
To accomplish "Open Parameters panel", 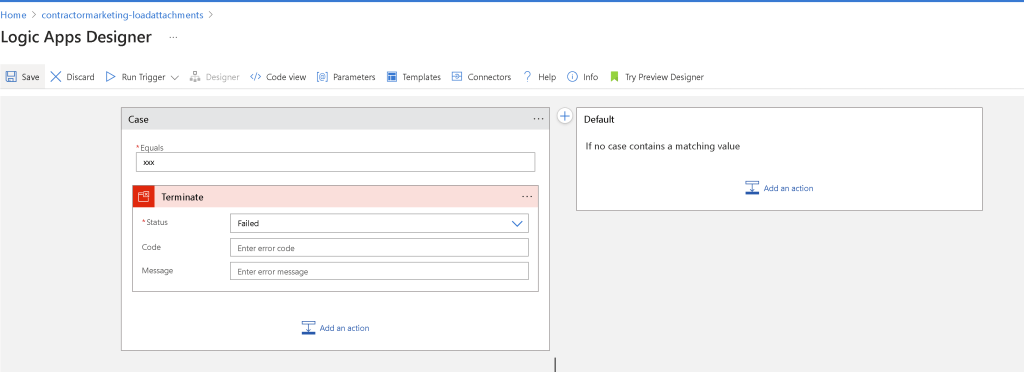I will click(346, 76).
